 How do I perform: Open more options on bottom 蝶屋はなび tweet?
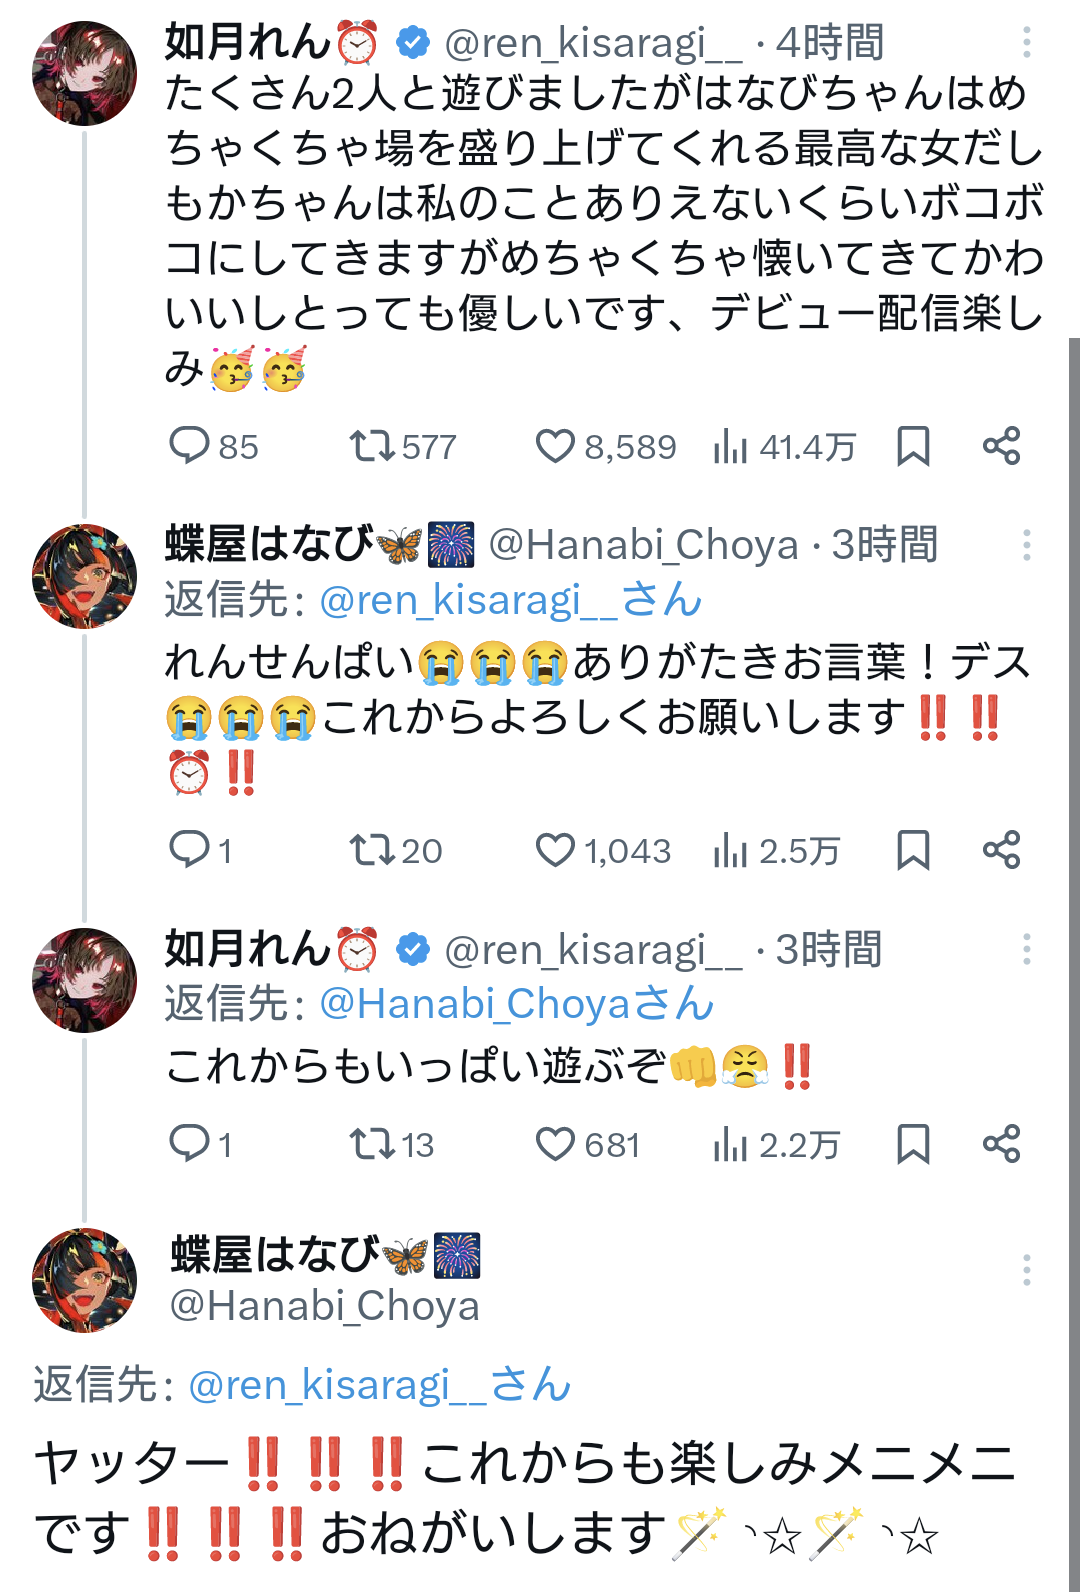[1026, 1270]
